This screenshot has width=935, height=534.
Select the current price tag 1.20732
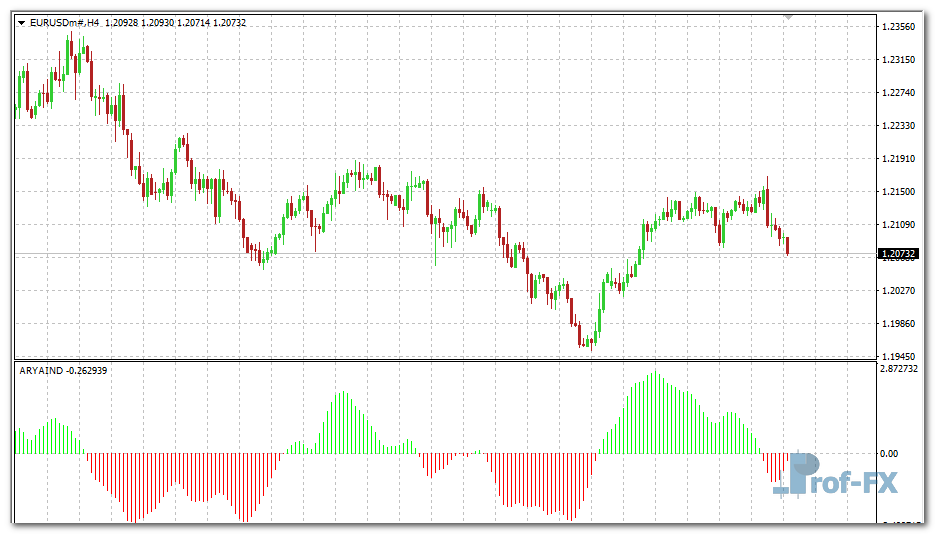click(x=898, y=254)
